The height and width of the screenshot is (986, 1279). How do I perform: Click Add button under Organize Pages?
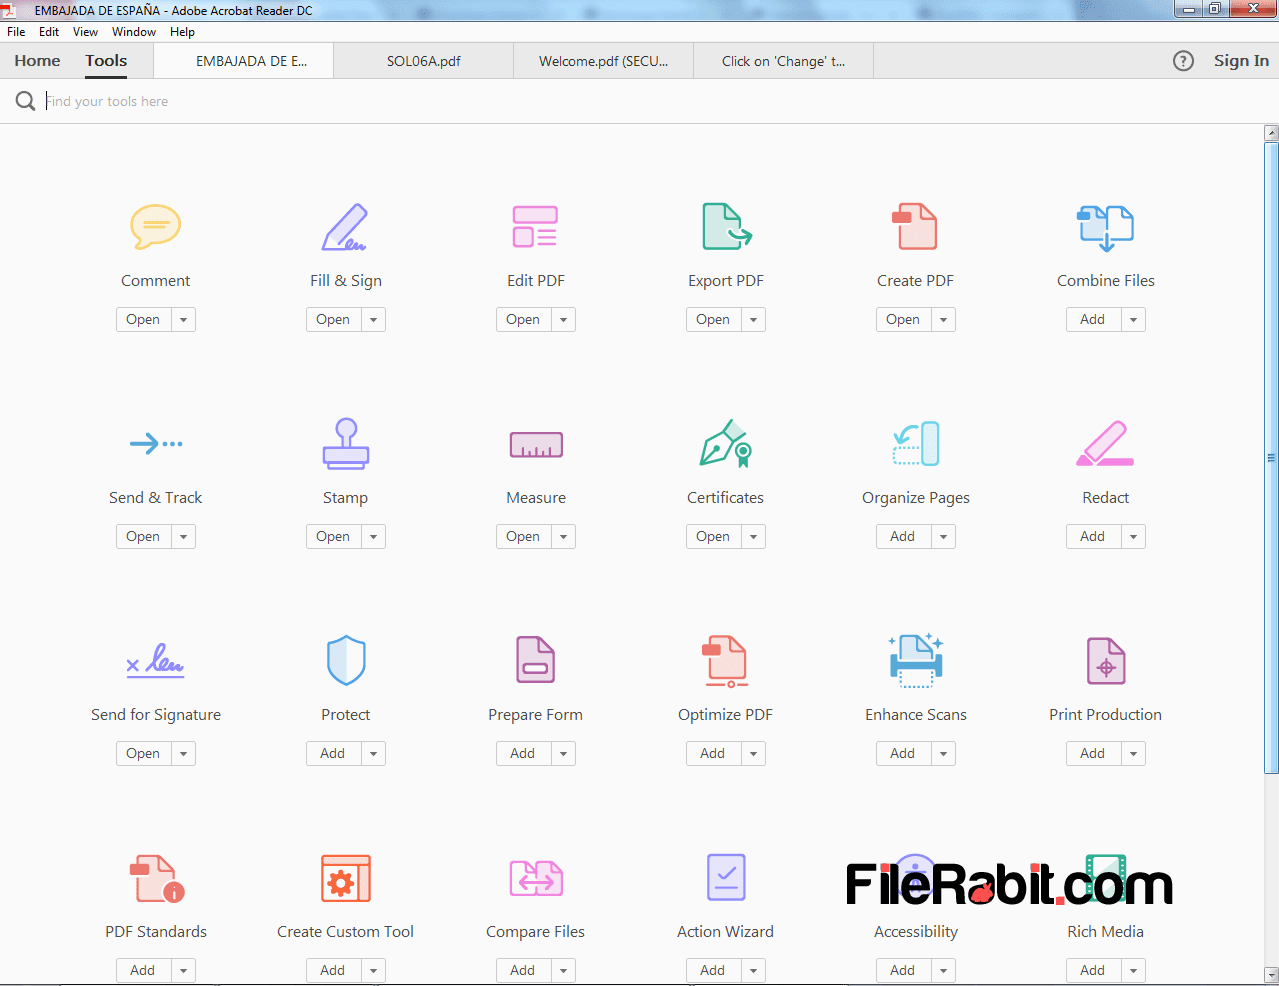[x=903, y=537]
